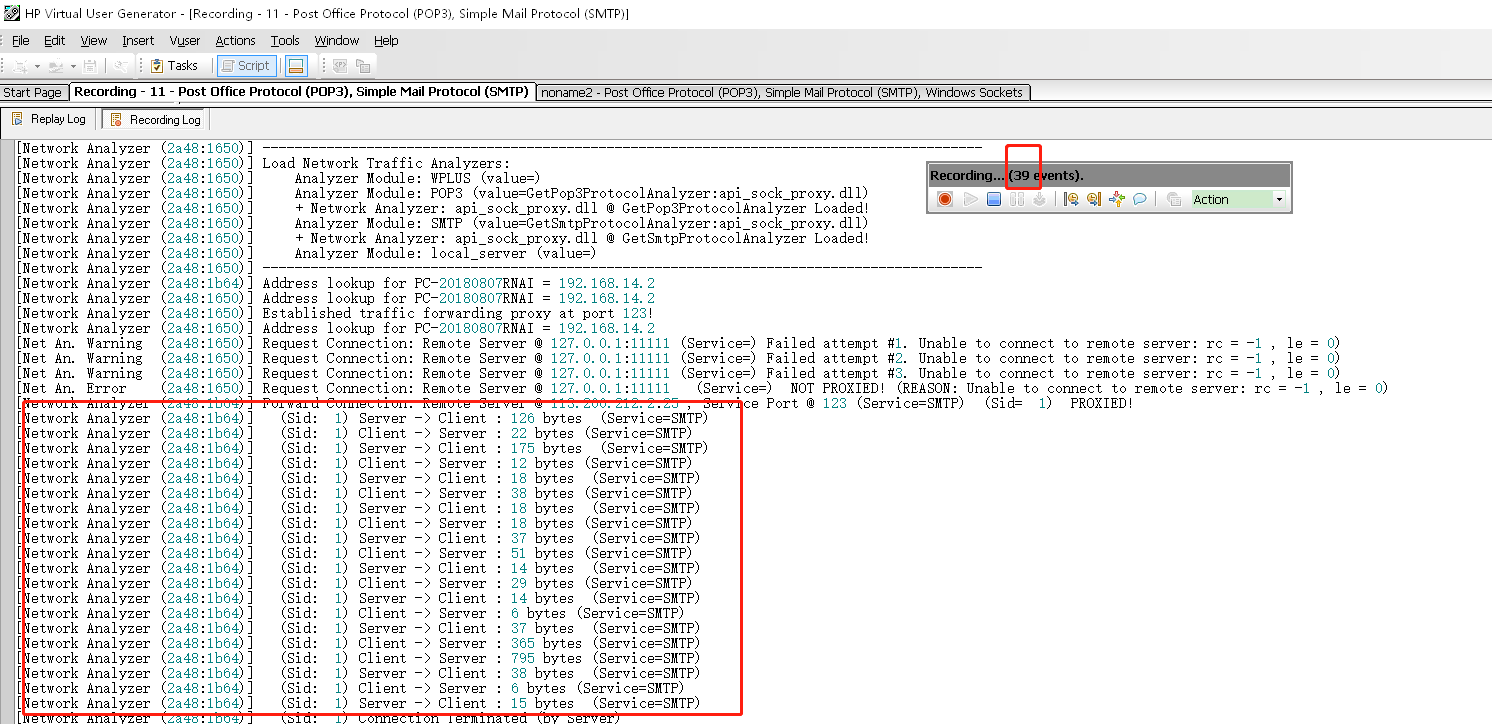Click the last icon in main toolbar
Screen dimensions: 1492x724
[x=363, y=66]
